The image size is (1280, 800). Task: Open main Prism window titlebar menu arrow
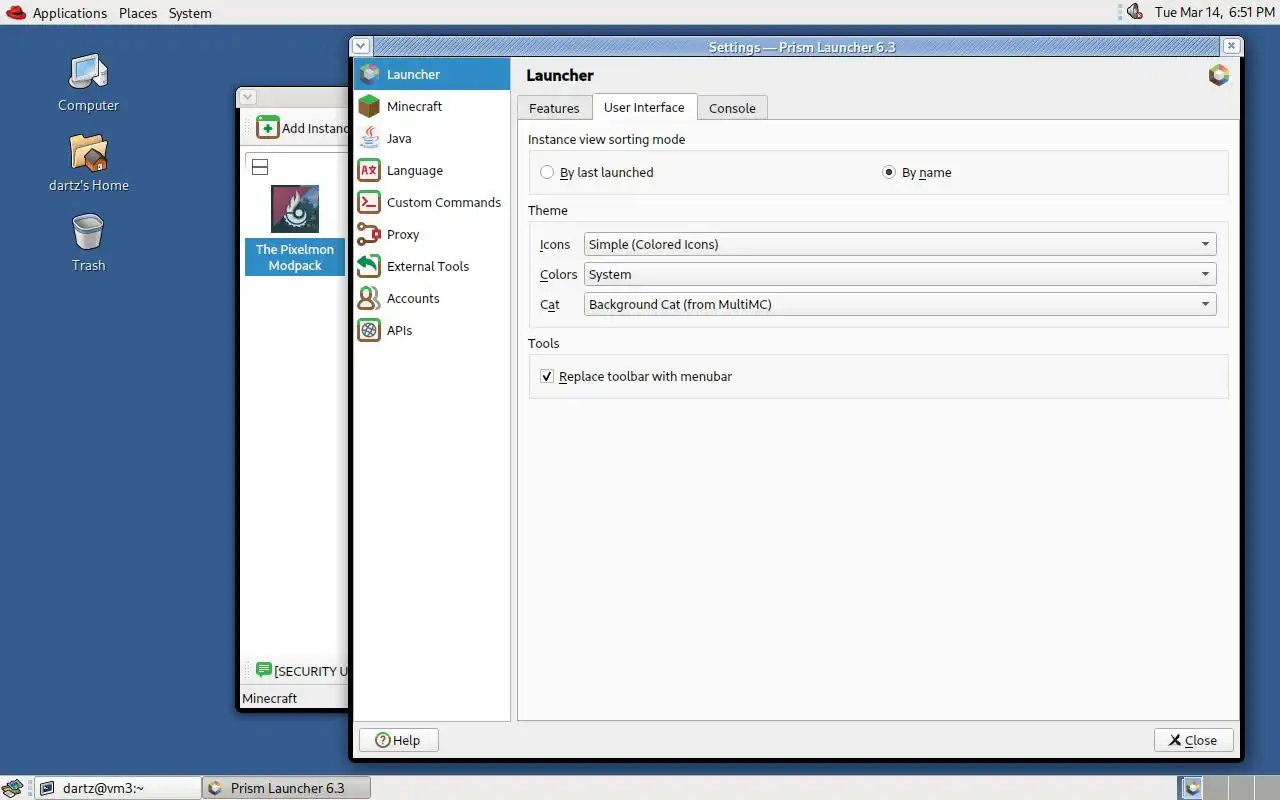[x=248, y=97]
